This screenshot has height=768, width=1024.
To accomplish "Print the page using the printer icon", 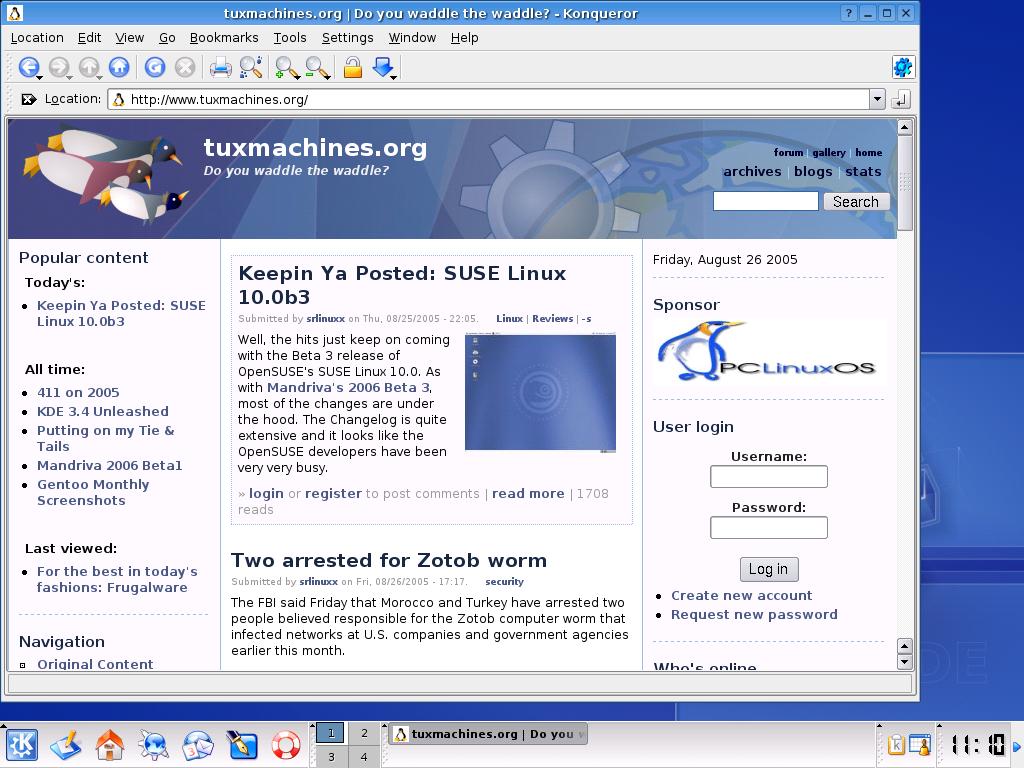I will point(220,67).
